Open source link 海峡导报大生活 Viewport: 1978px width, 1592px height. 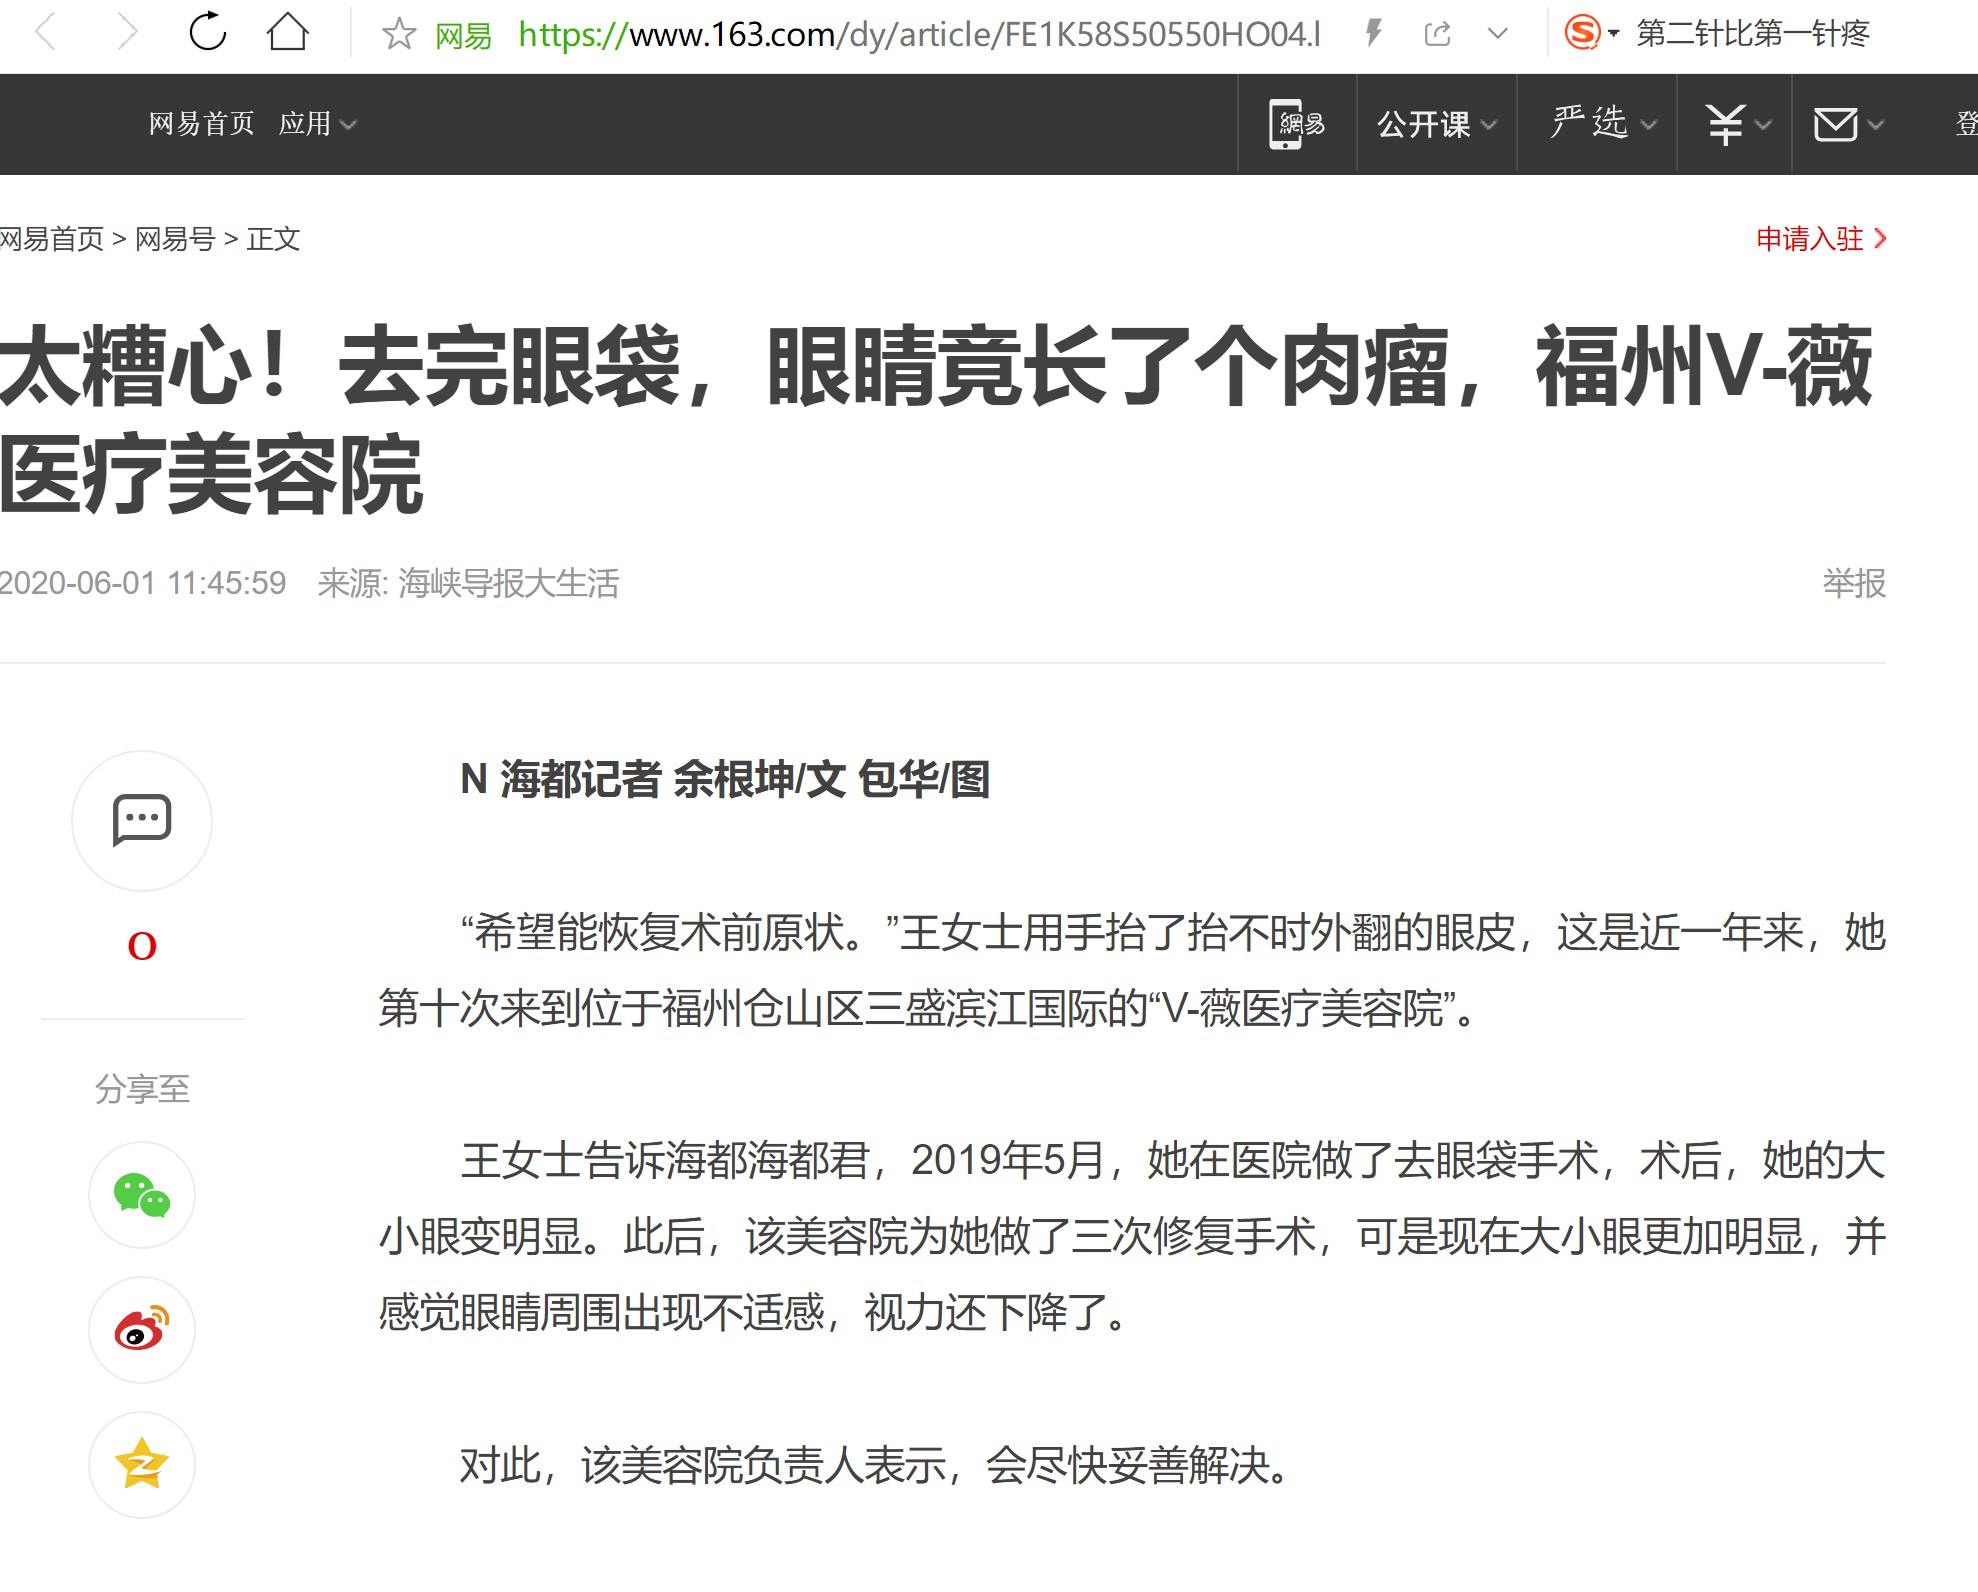(x=508, y=583)
